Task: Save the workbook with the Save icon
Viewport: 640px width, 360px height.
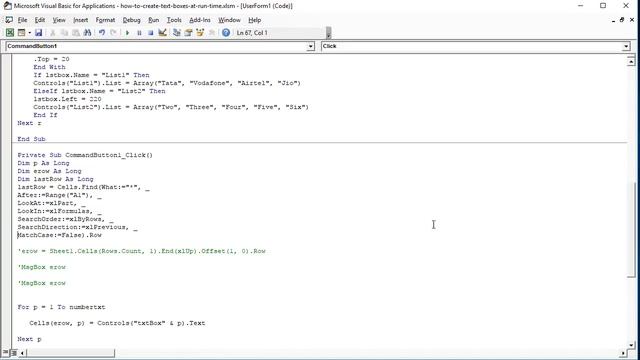Action: [38, 33]
